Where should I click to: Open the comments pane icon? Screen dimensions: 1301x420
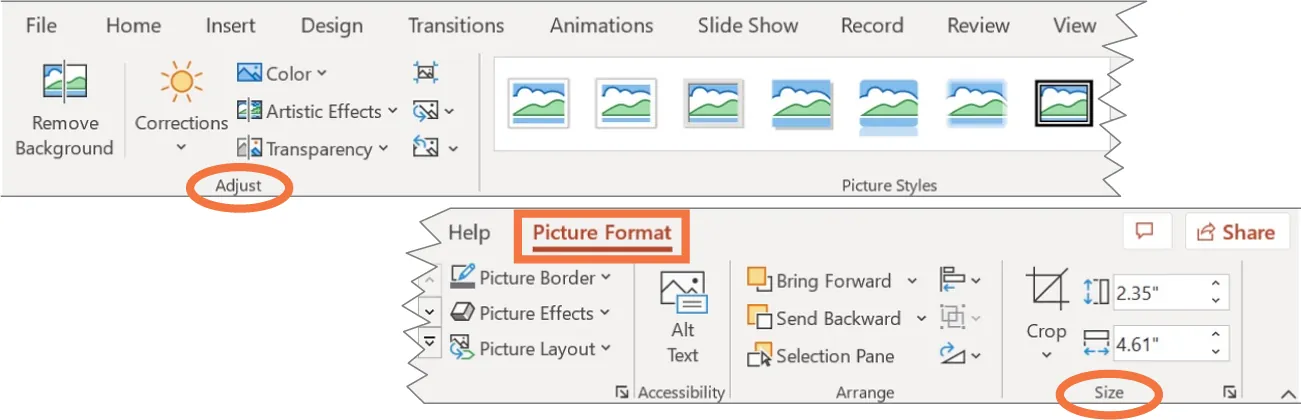tap(1146, 232)
